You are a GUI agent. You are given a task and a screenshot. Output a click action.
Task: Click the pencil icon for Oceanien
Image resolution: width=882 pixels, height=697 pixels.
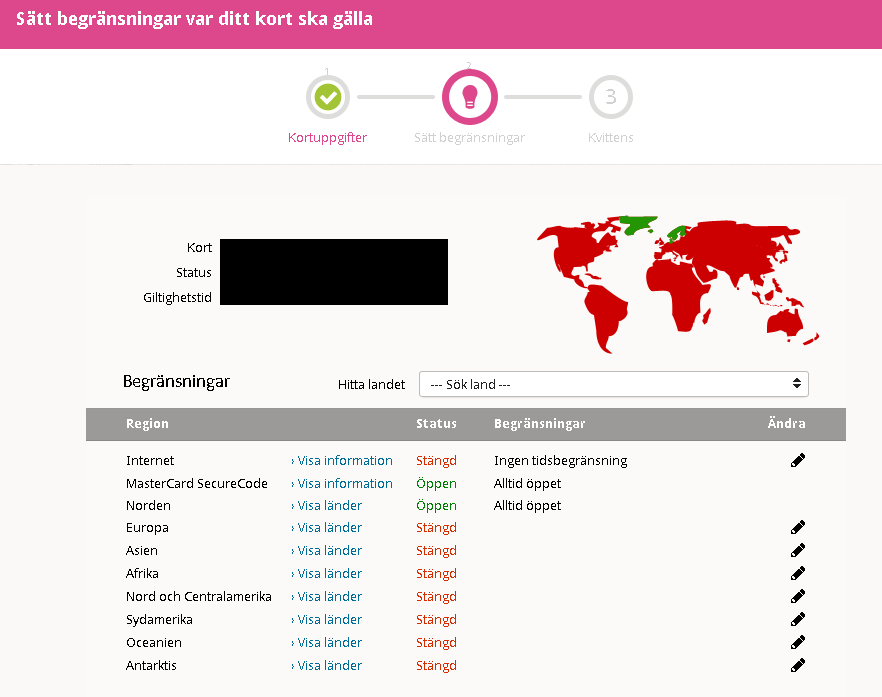click(797, 642)
